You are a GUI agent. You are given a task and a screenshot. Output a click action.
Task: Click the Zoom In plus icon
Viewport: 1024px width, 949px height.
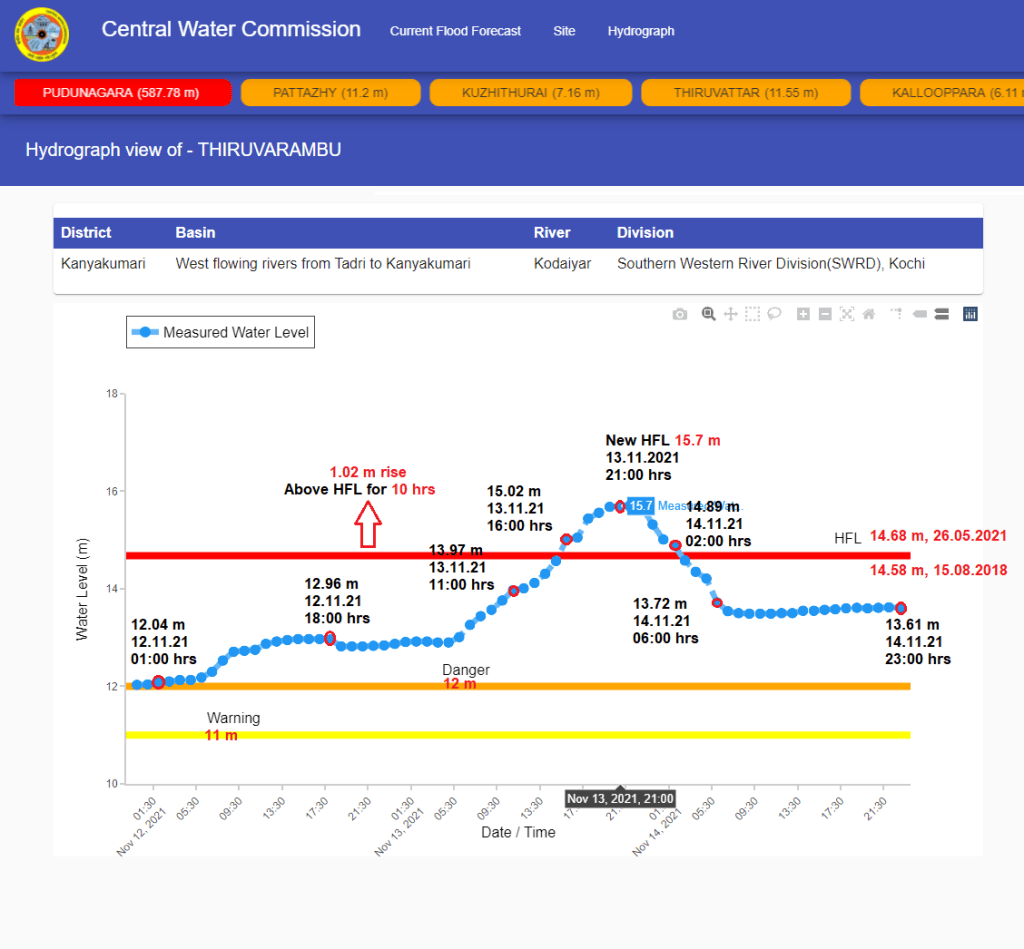803,314
